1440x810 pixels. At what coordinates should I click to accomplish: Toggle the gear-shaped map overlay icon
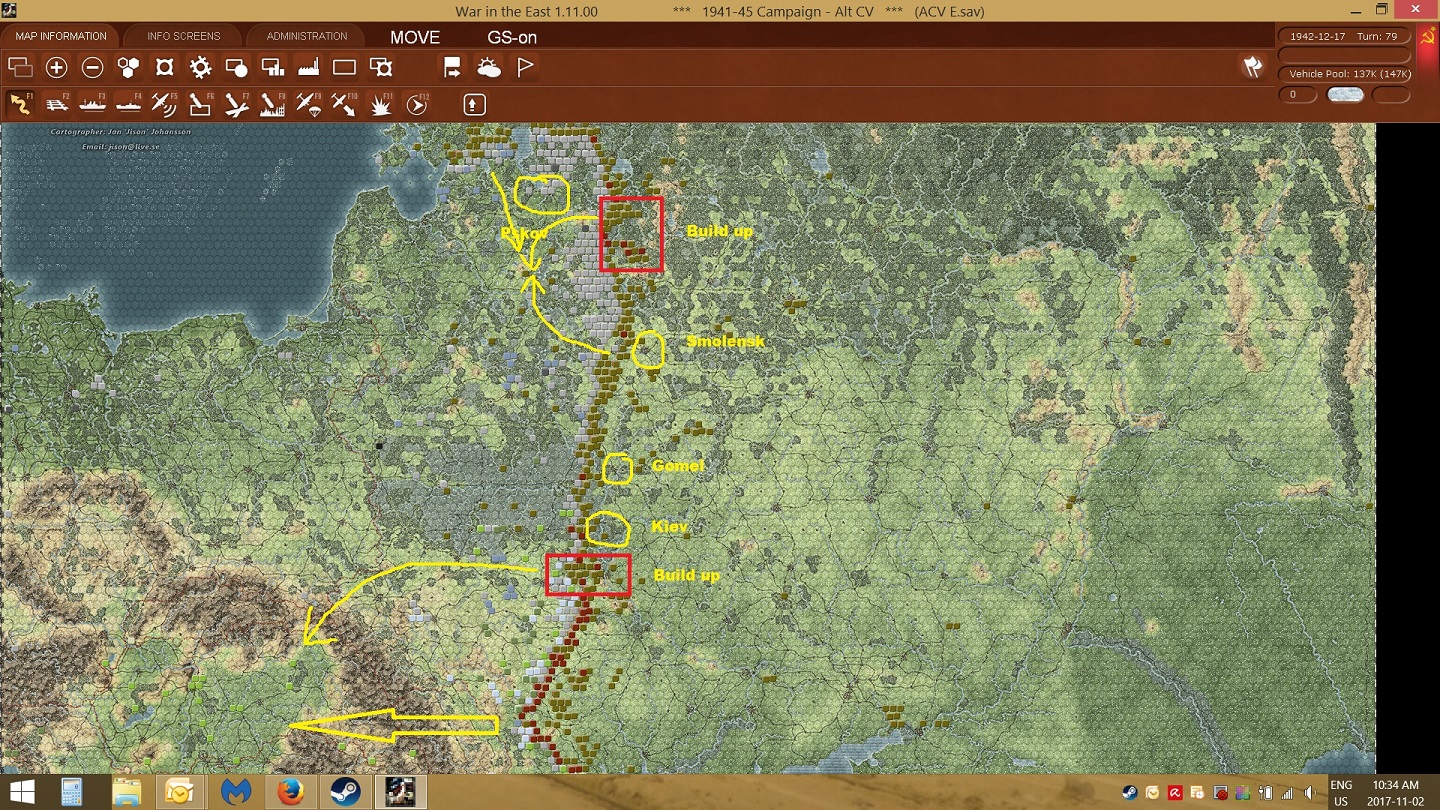coord(201,68)
